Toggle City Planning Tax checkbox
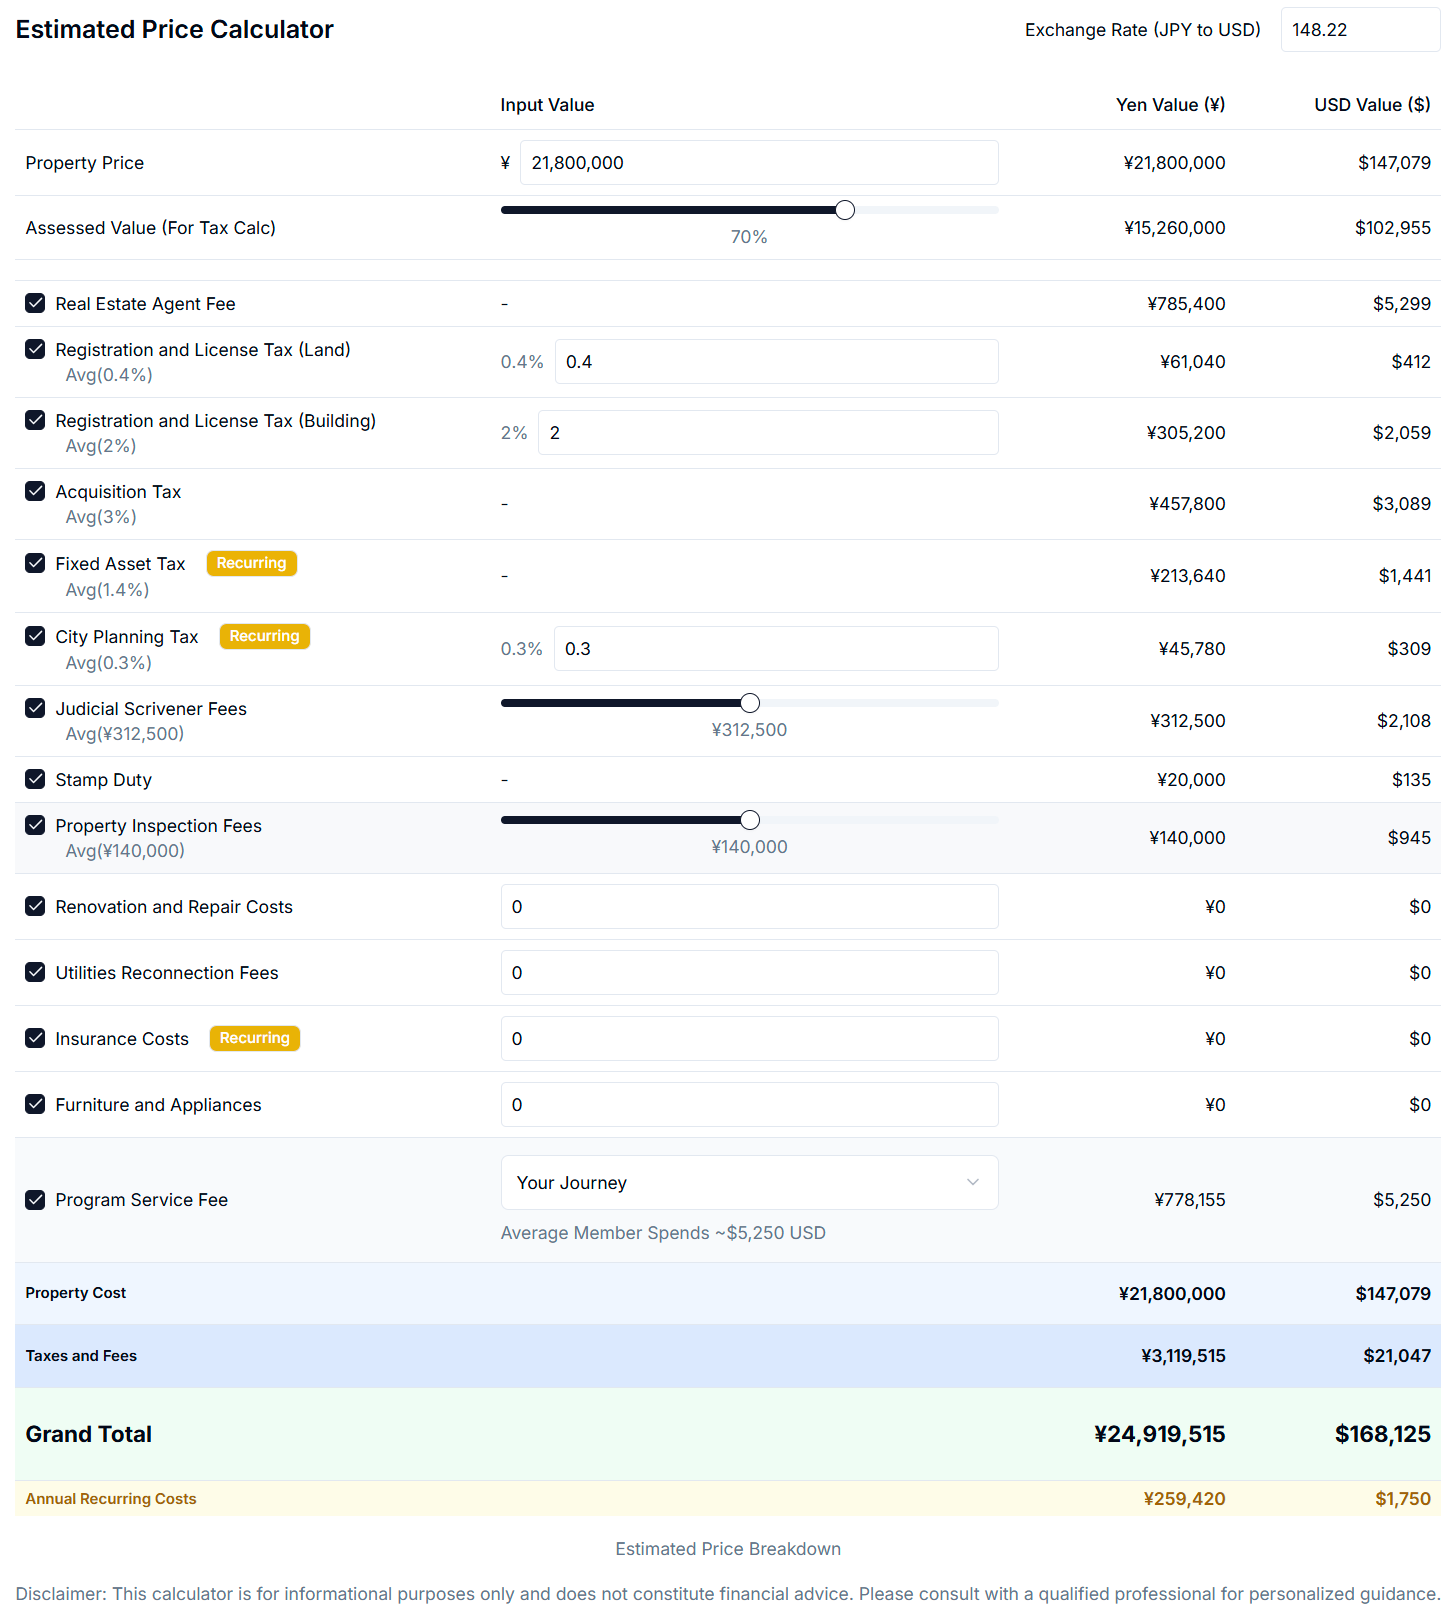 [x=35, y=636]
